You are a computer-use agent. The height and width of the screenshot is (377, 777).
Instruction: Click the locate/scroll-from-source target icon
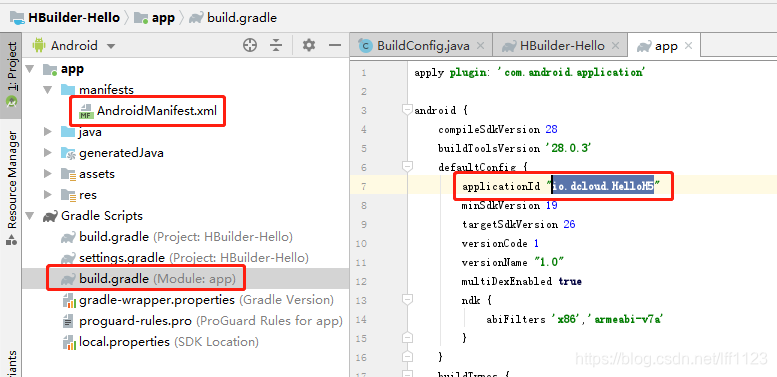tap(250, 46)
